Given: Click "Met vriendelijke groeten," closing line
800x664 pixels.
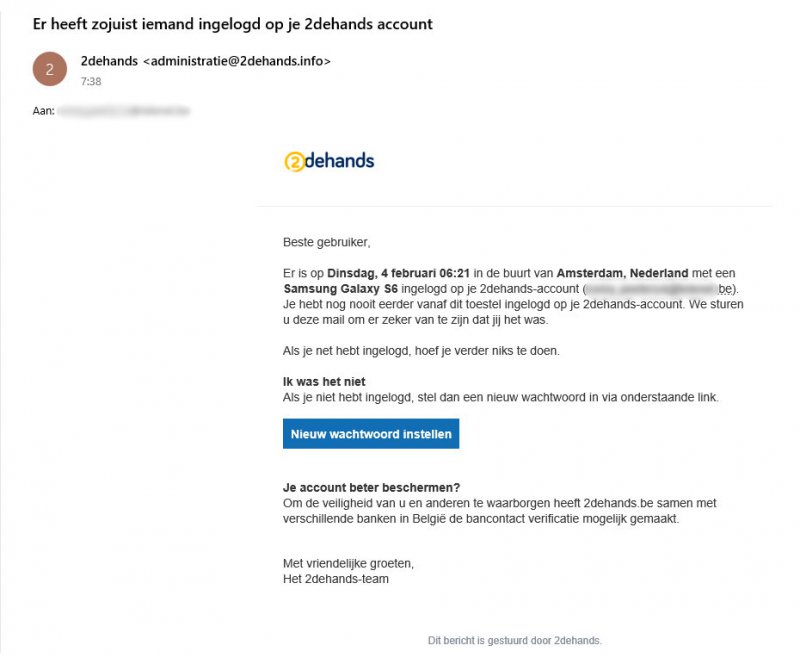Looking at the screenshot, I should click(x=348, y=564).
